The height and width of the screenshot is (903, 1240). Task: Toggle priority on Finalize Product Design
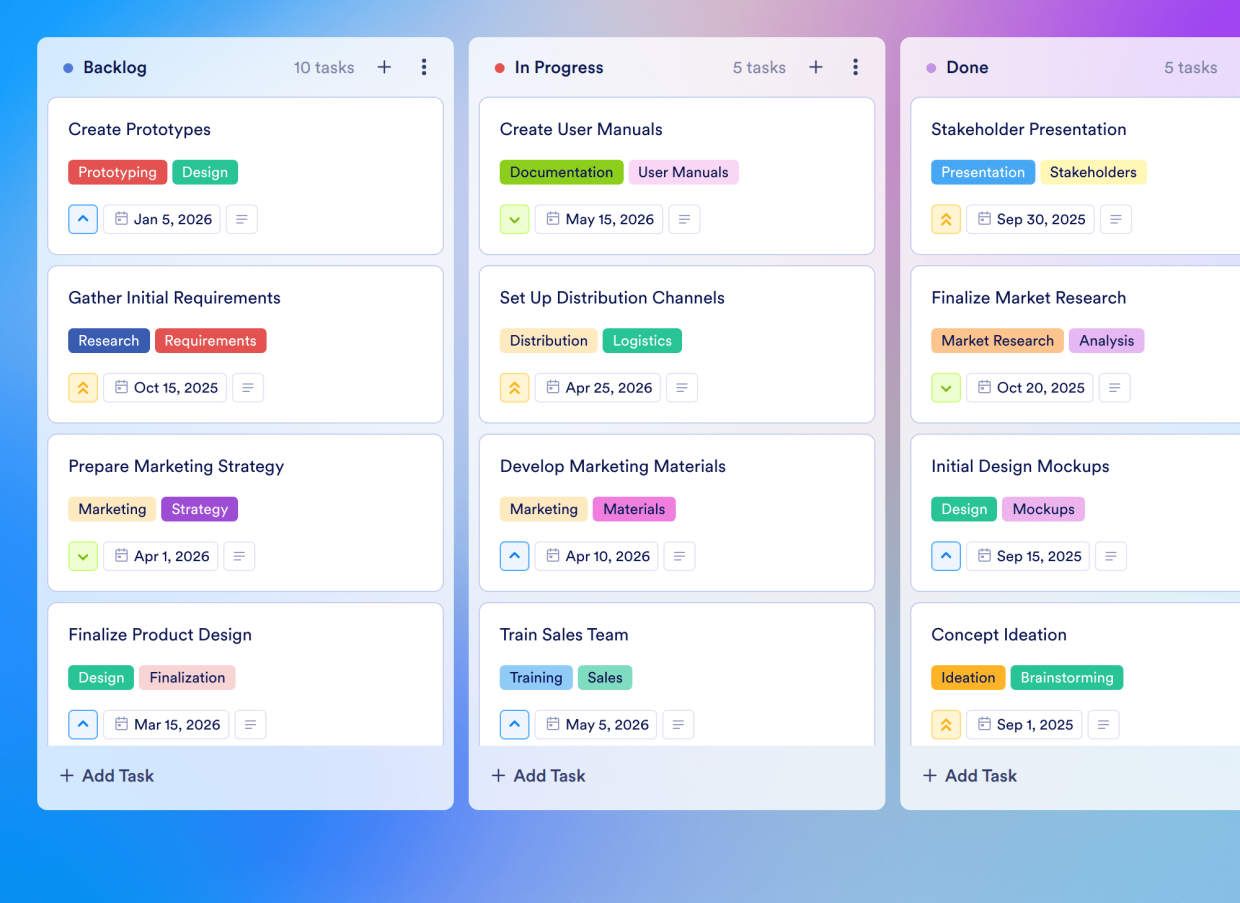(83, 724)
